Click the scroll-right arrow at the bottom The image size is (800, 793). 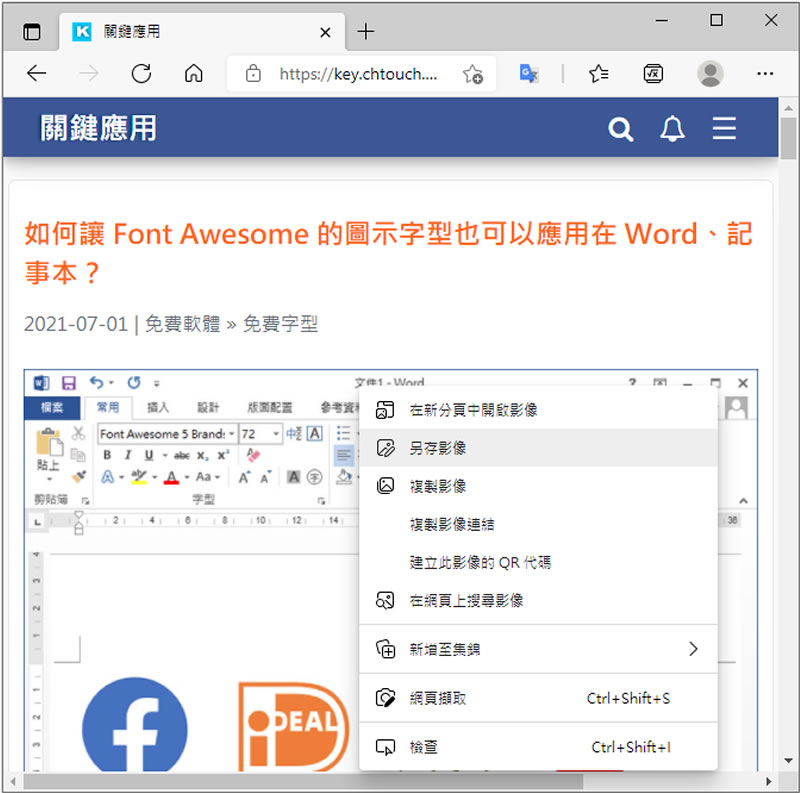point(768,781)
